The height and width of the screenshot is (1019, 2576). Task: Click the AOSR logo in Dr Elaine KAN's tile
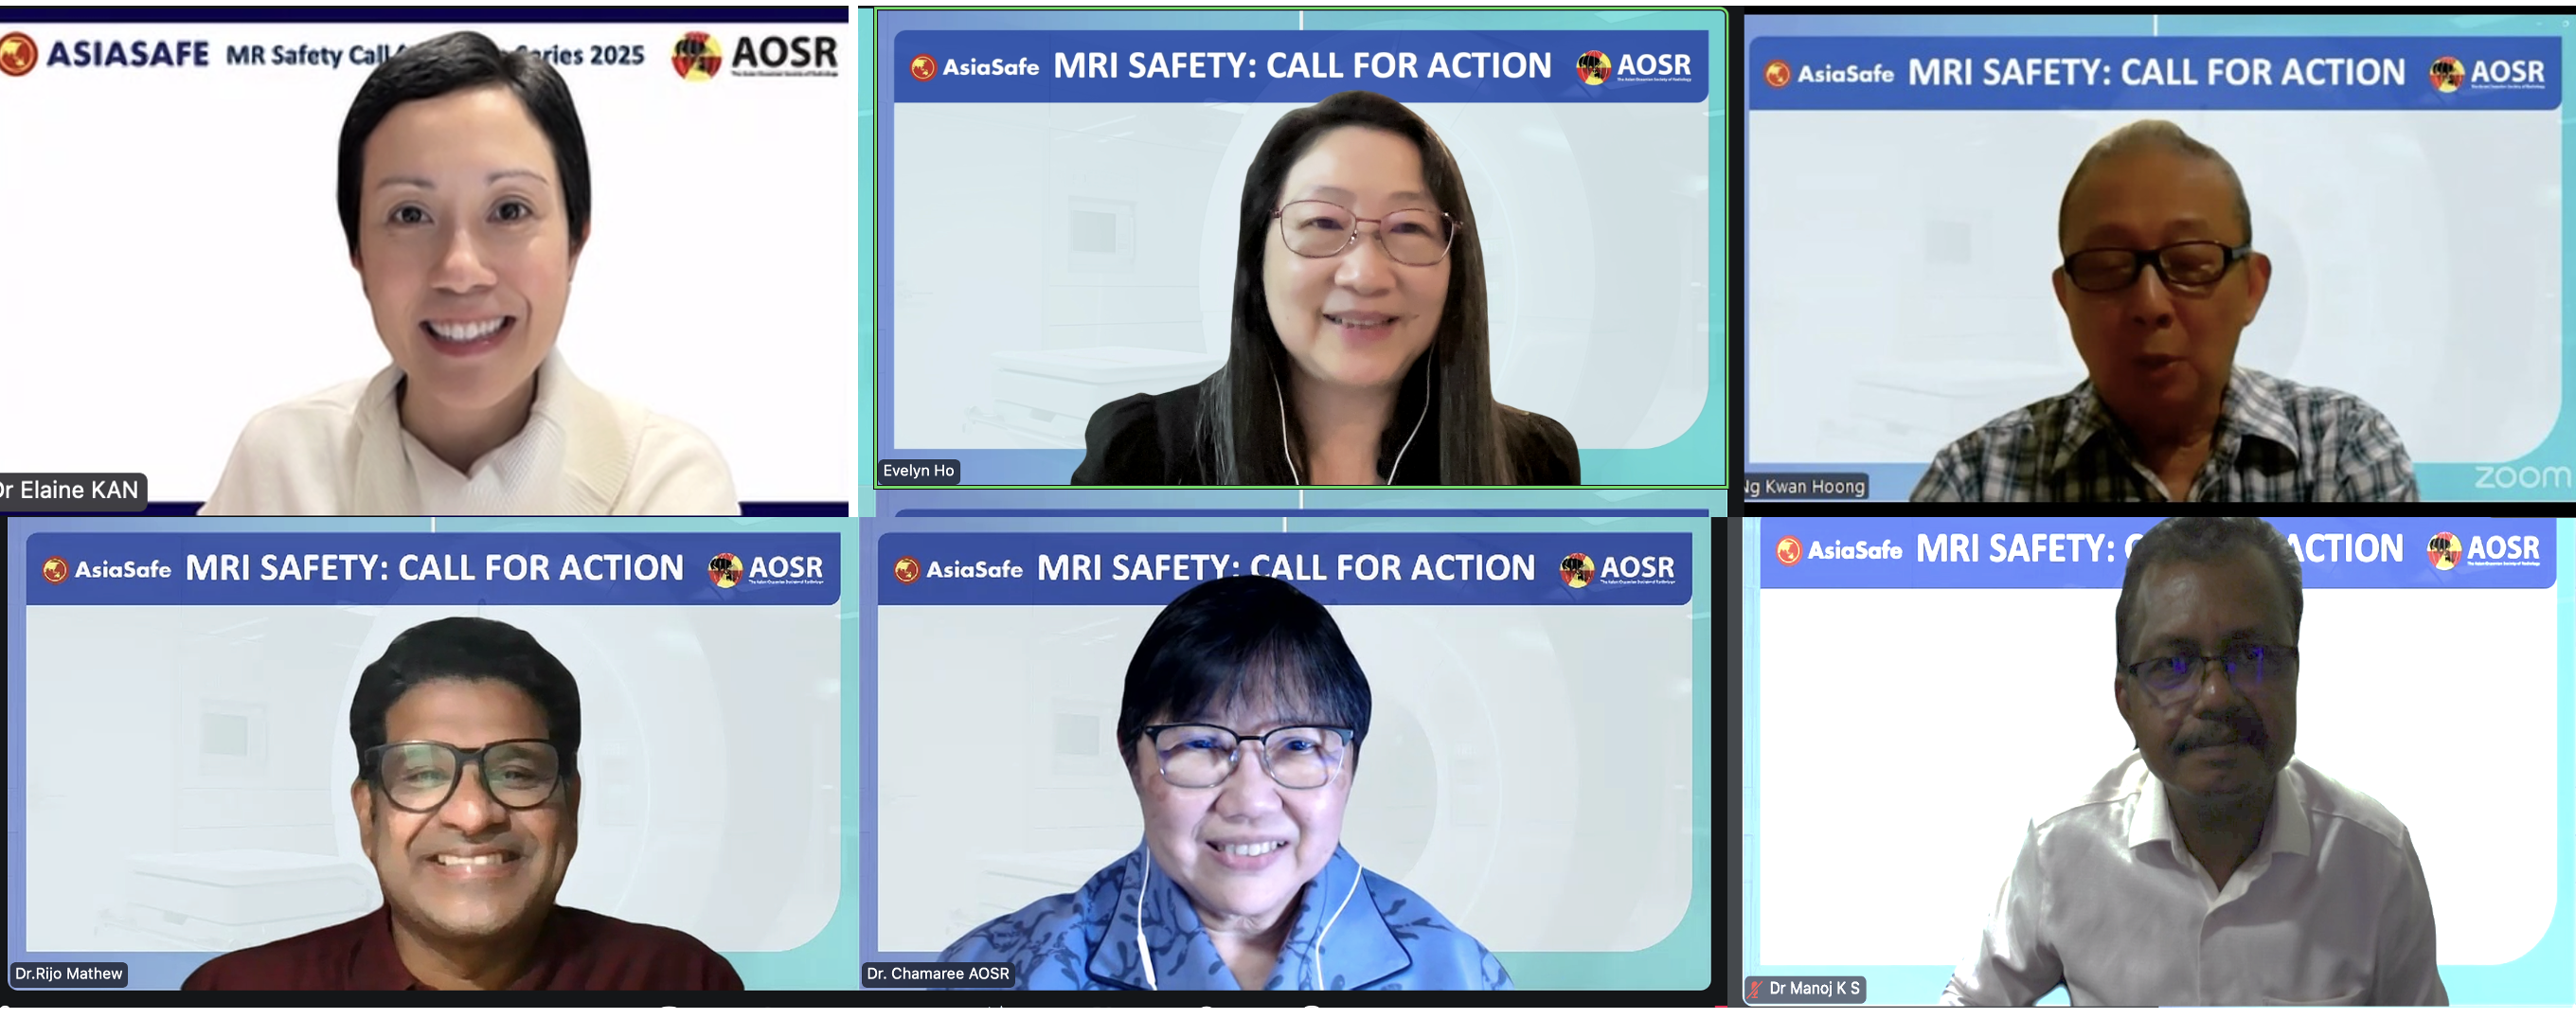coord(755,55)
